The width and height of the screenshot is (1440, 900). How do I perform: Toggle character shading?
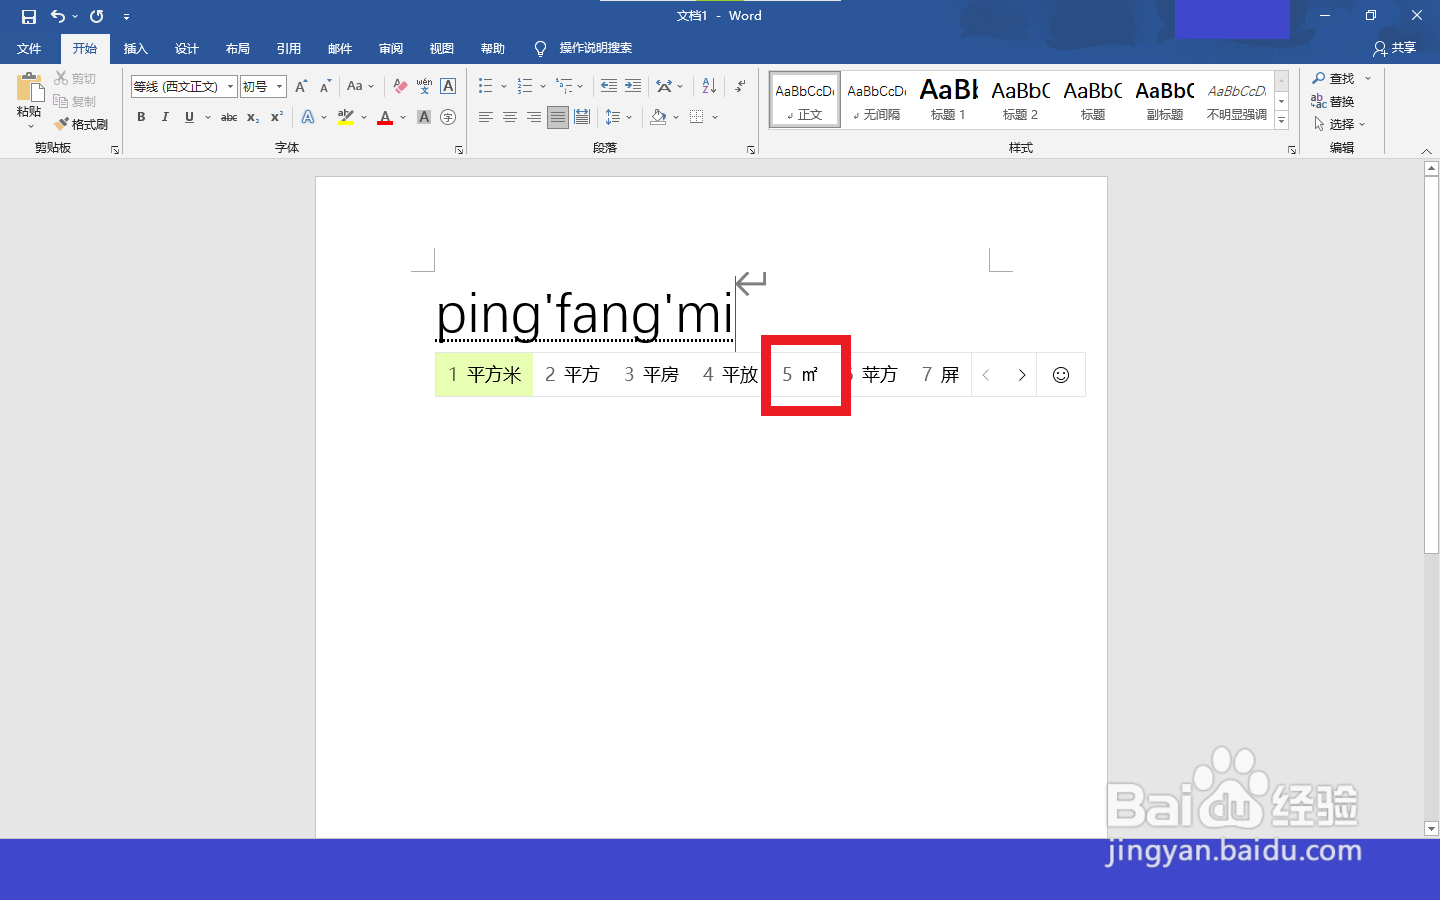point(424,117)
